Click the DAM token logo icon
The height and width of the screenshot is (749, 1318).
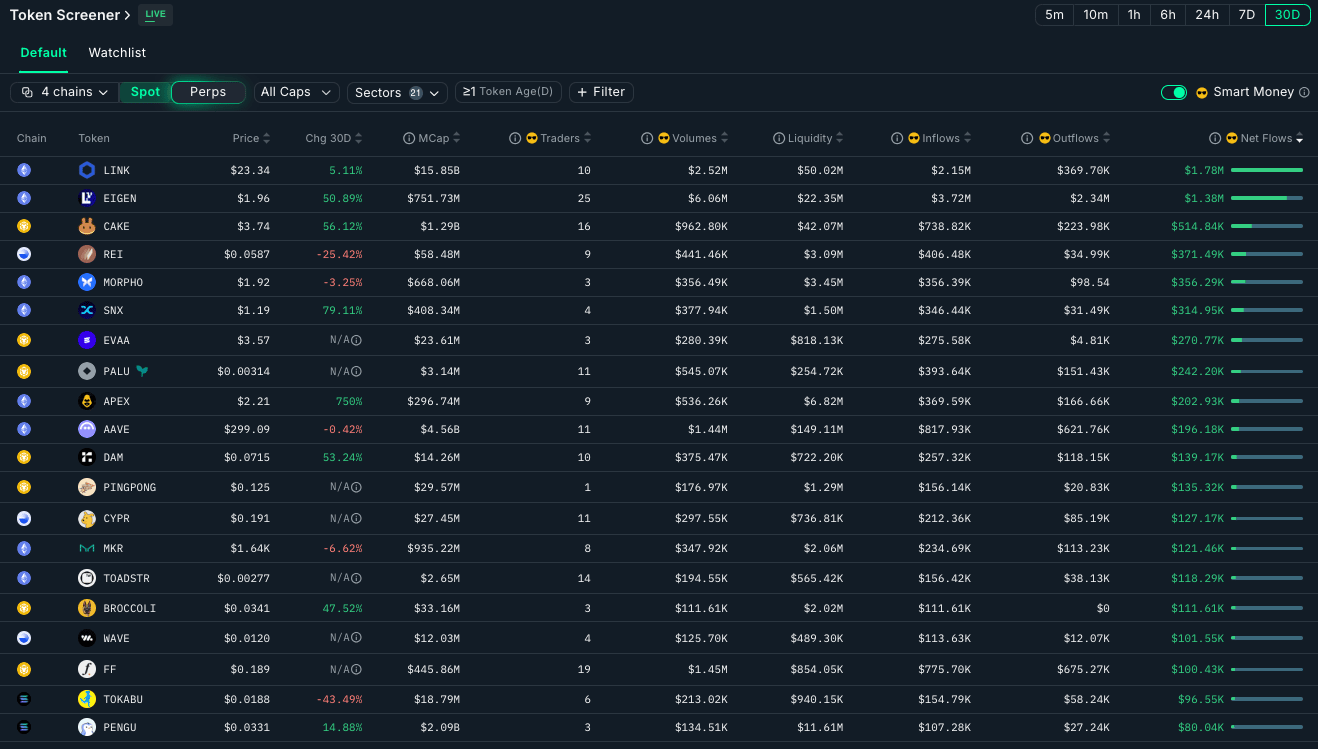87,457
